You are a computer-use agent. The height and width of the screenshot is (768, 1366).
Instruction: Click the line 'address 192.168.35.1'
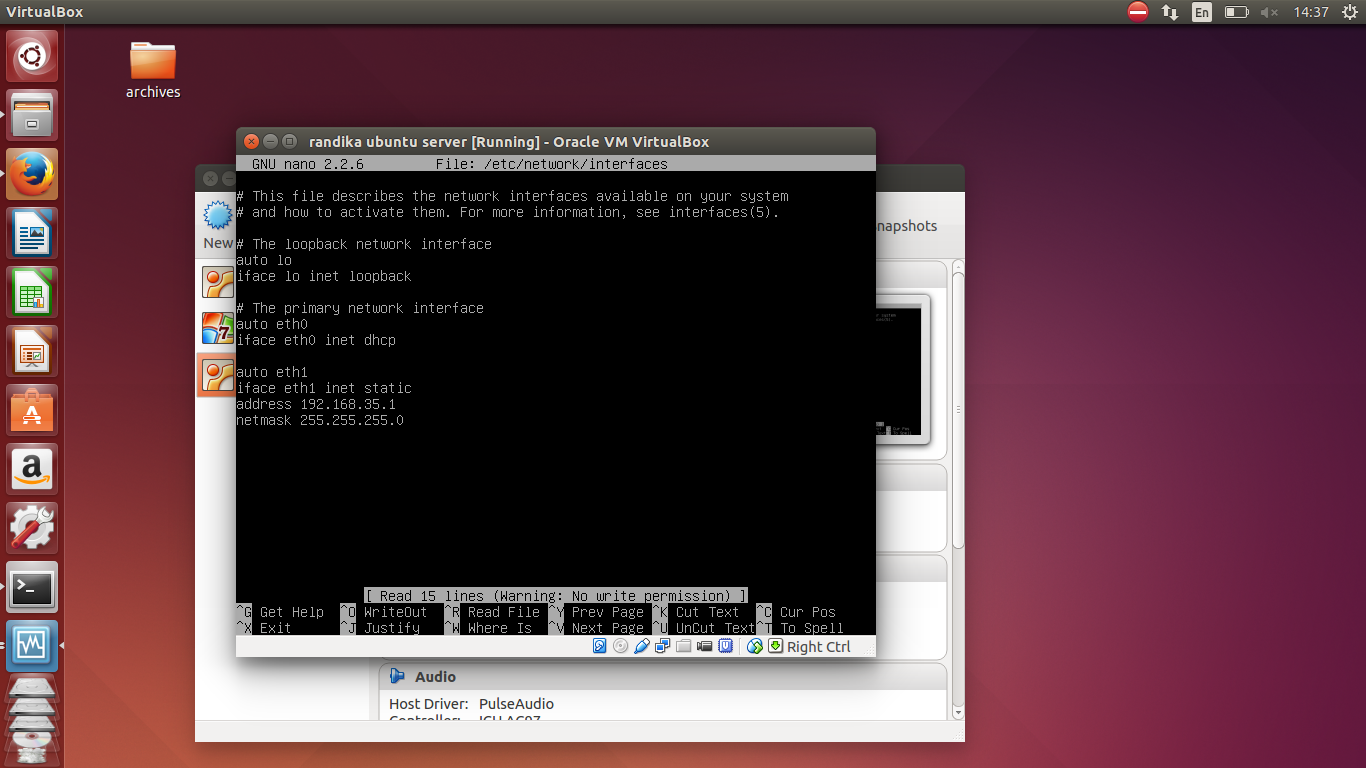click(316, 404)
